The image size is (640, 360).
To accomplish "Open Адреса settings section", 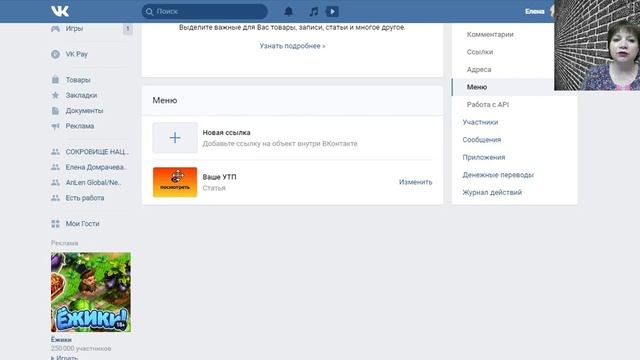I will click(479, 70).
